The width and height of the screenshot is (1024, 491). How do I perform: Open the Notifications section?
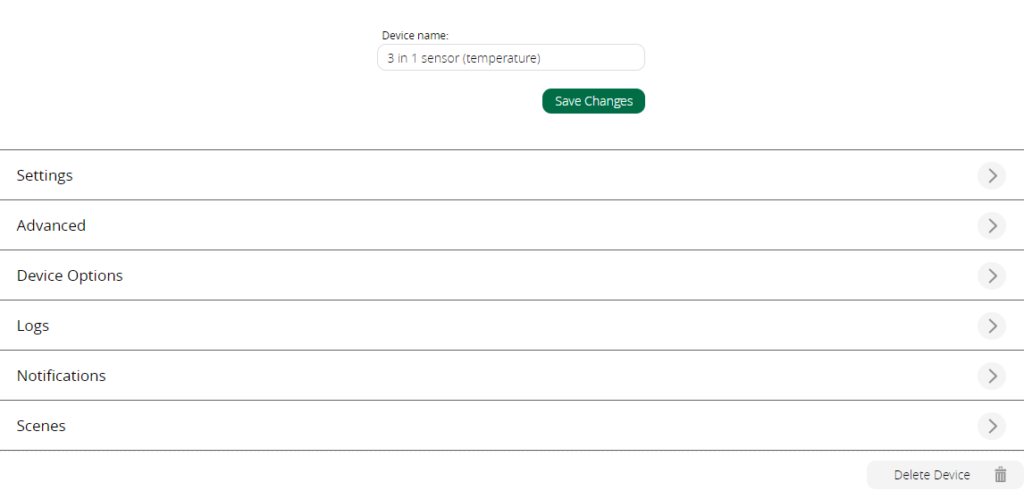(512, 375)
